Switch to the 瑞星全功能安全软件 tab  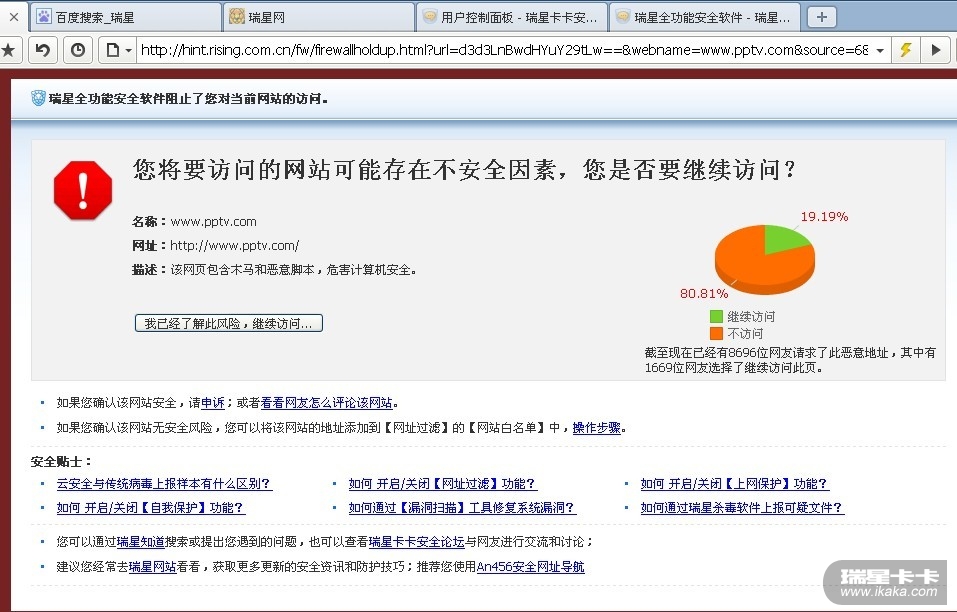(x=704, y=17)
